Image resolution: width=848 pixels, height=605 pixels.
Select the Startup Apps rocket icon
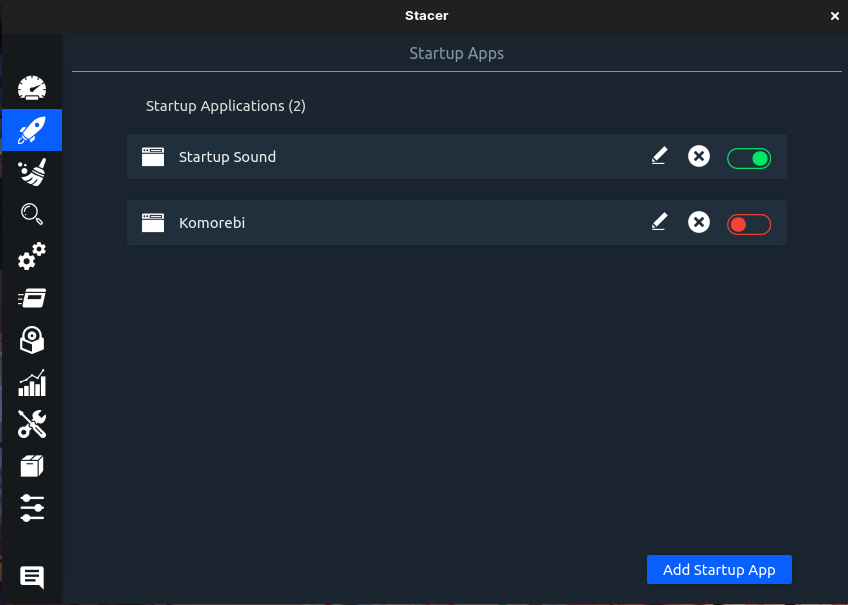[x=32, y=130]
